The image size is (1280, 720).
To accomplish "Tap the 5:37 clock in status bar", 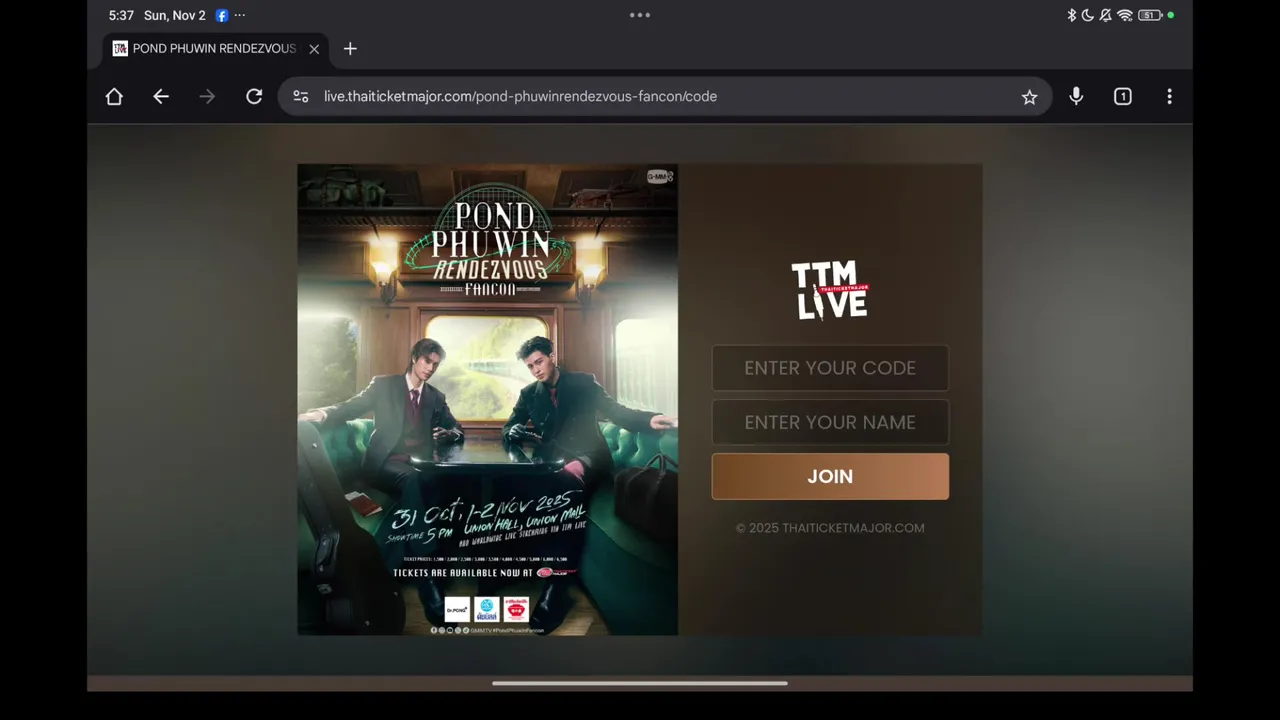I will tap(121, 15).
